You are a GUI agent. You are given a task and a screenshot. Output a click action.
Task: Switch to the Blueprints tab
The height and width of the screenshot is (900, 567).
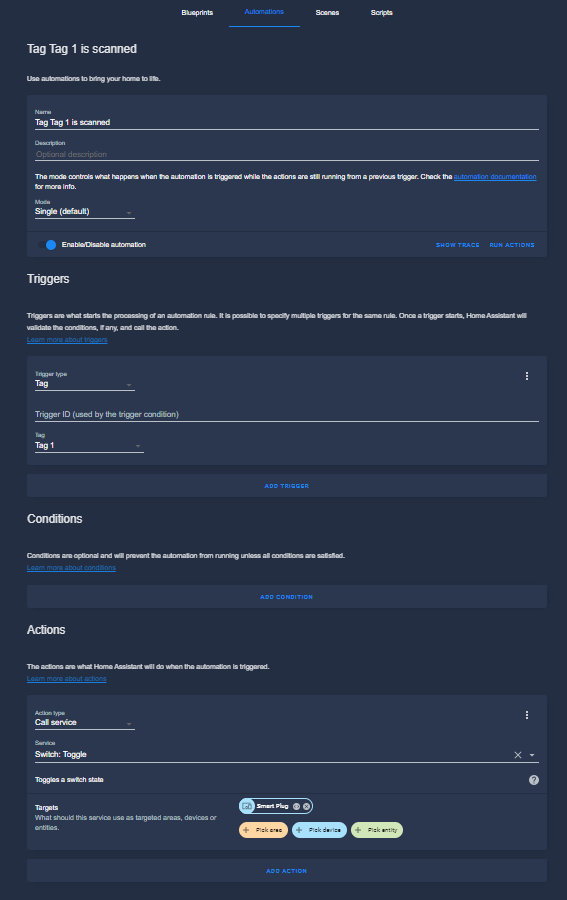197,13
